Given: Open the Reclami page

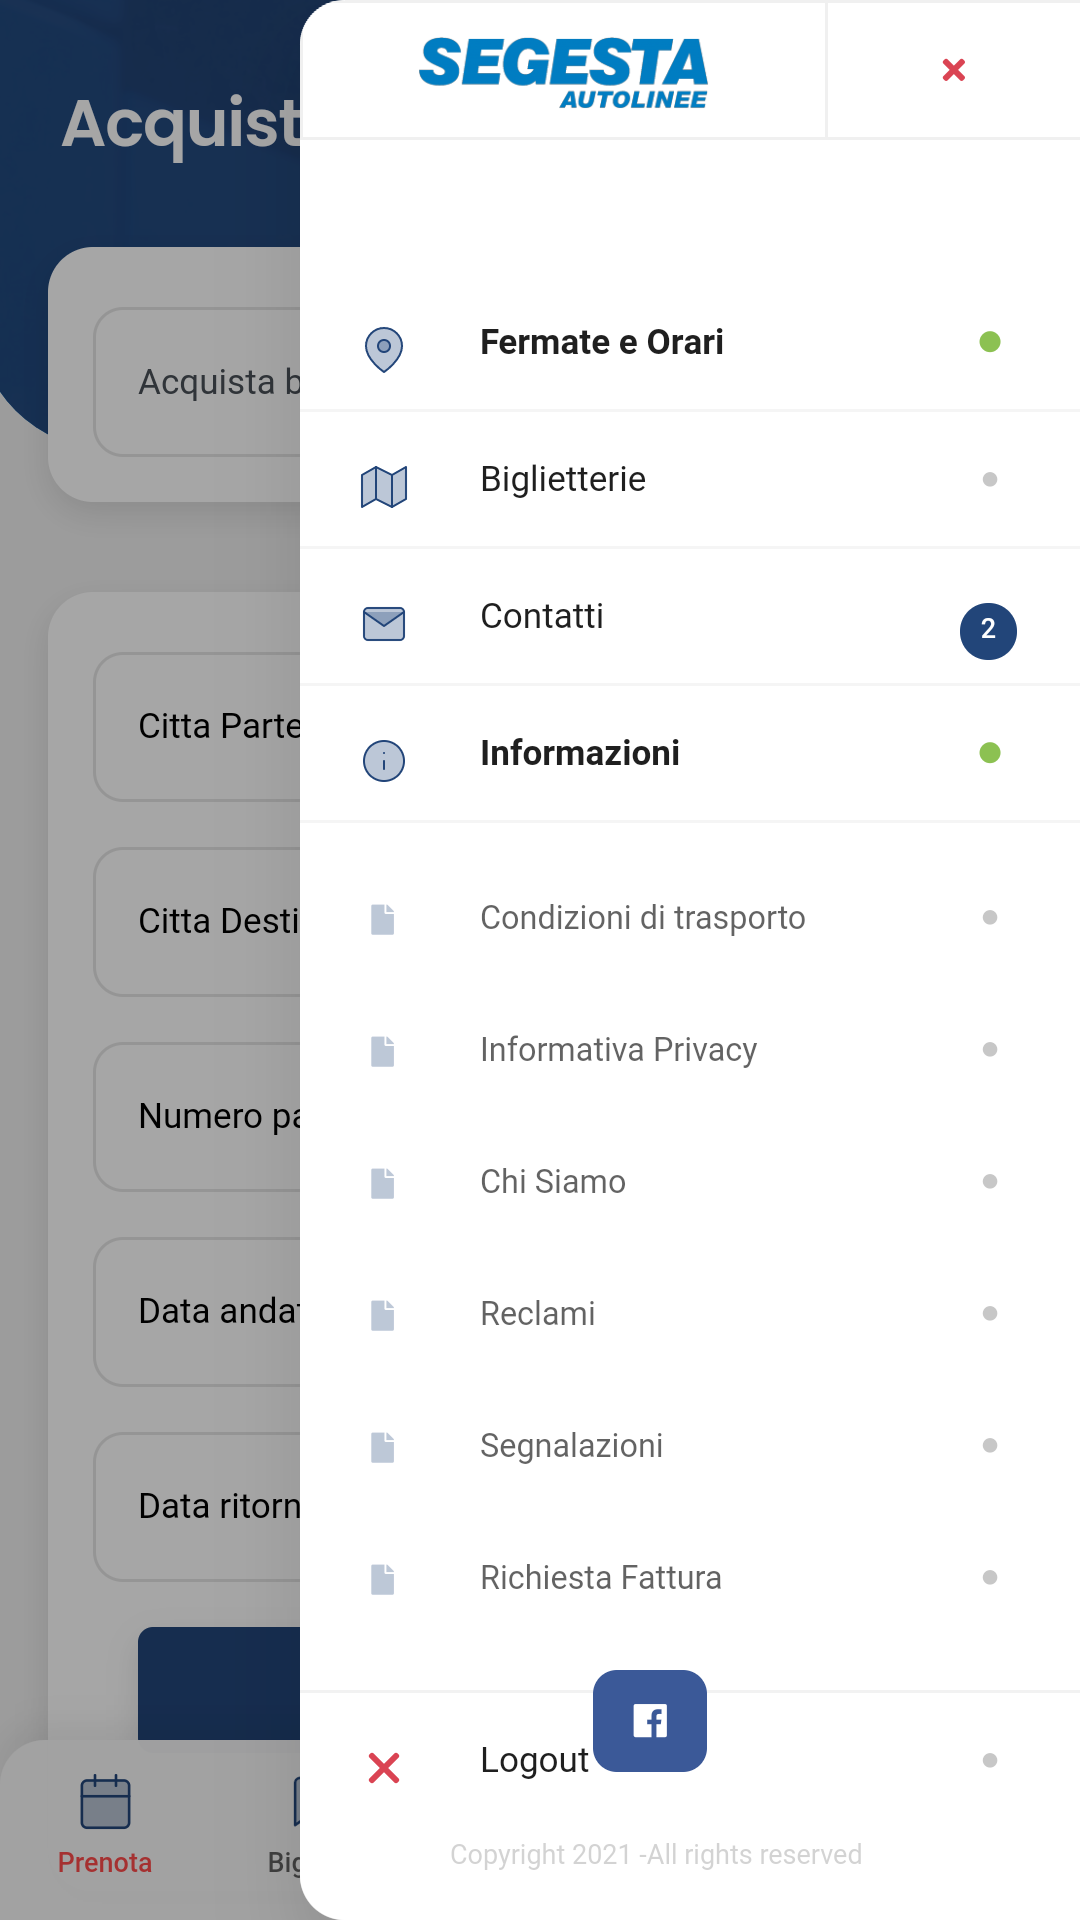Looking at the screenshot, I should 538,1314.
